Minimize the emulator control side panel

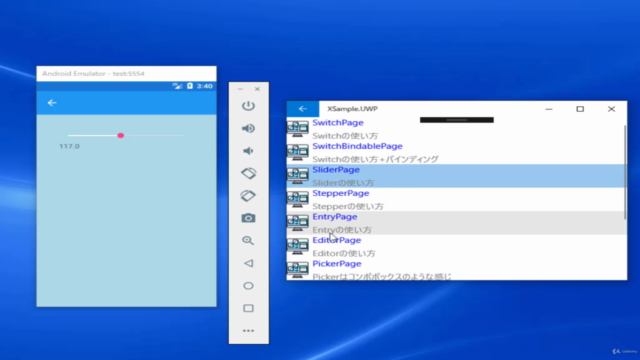click(x=240, y=89)
